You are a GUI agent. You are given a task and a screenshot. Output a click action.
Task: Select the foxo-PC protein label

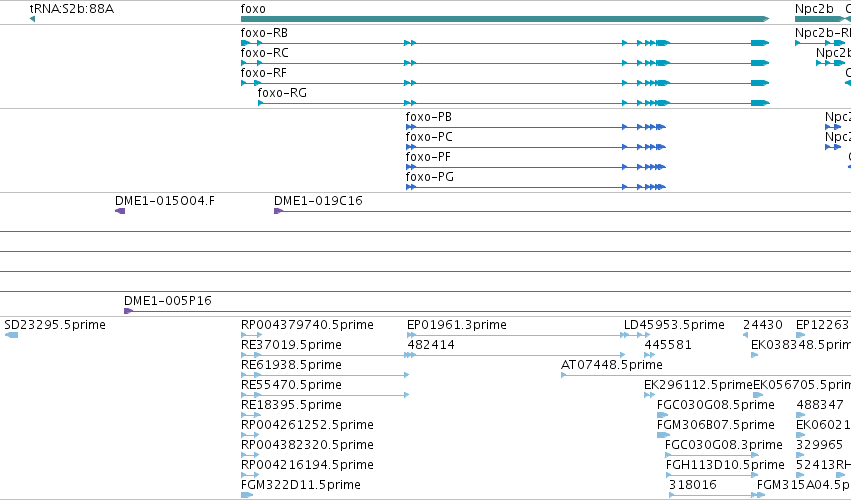tap(429, 137)
